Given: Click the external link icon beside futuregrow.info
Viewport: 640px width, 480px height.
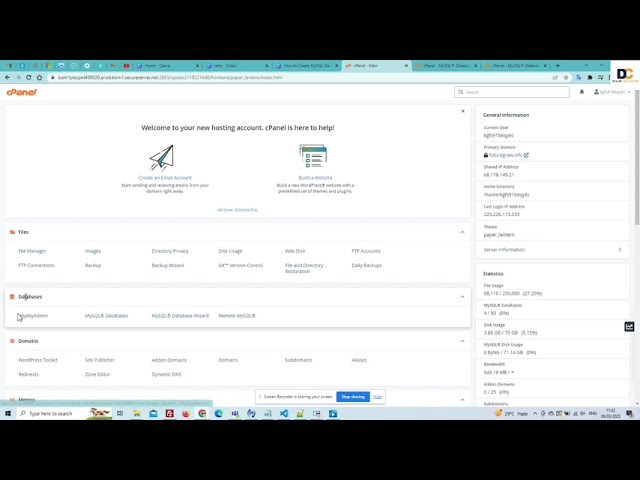Looking at the screenshot, I should 526,155.
